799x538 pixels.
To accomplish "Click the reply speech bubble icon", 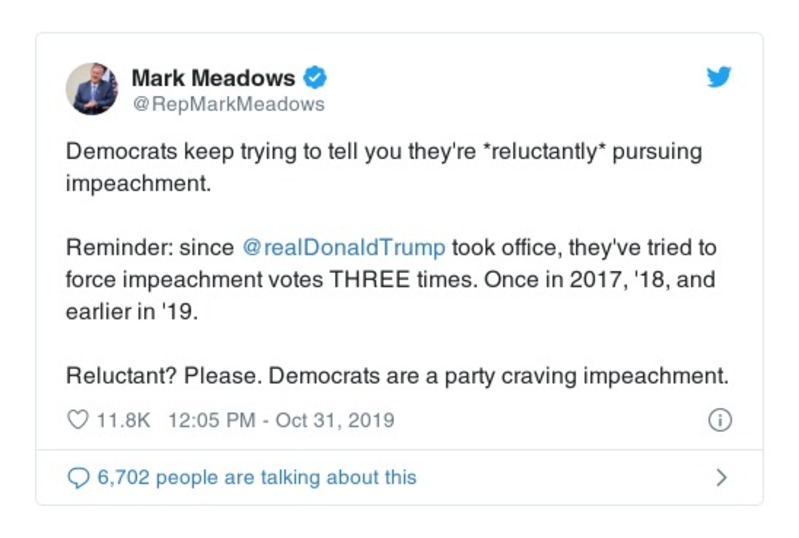I will pyautogui.click(x=78, y=477).
